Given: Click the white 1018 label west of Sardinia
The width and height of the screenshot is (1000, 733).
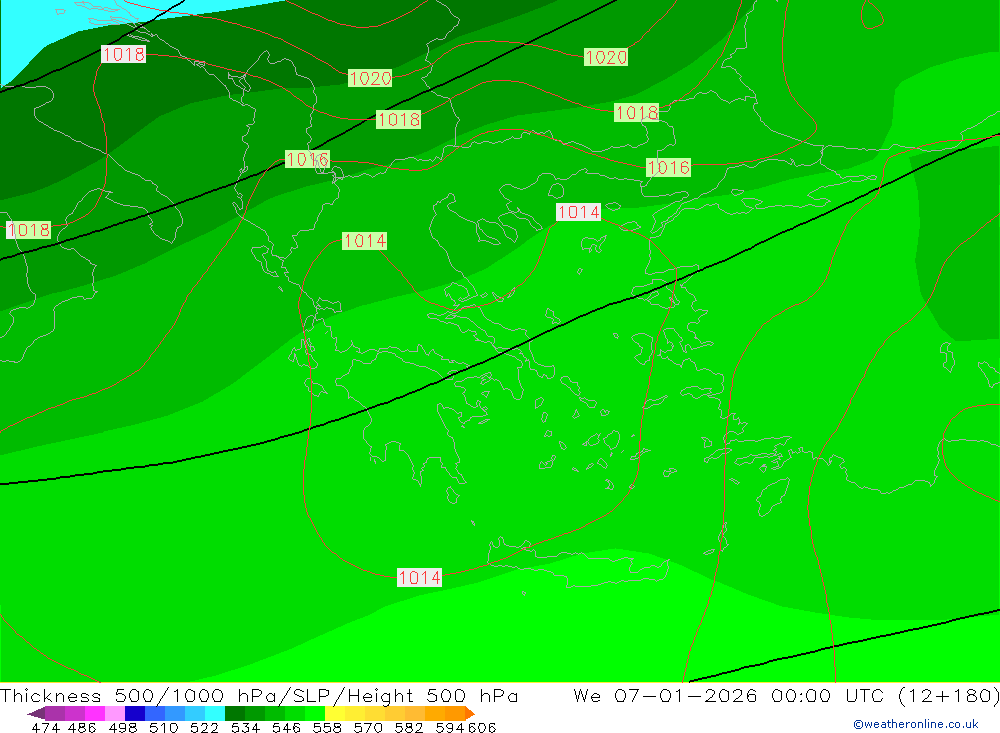Looking at the screenshot, I should click(x=29, y=230).
